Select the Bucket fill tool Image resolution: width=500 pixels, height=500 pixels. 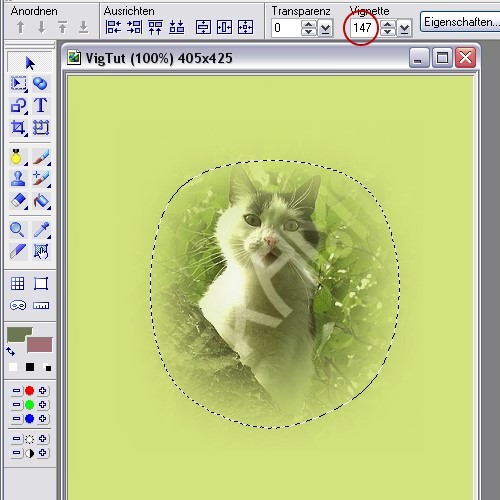[x=41, y=201]
